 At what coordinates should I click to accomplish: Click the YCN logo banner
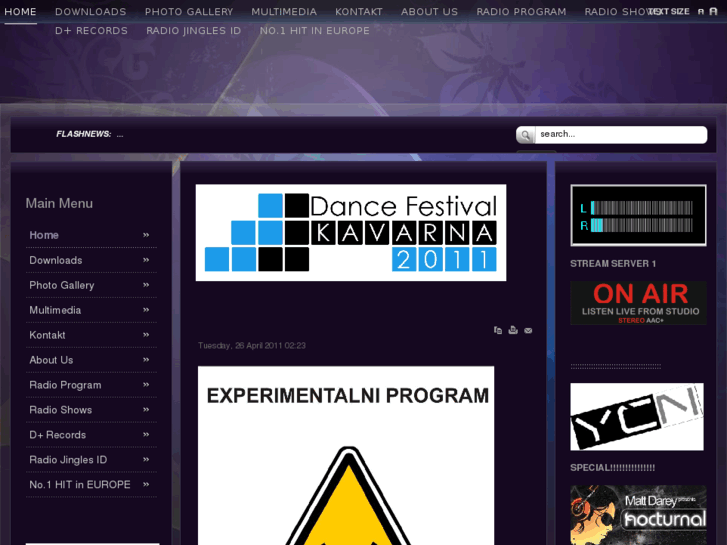(637, 417)
